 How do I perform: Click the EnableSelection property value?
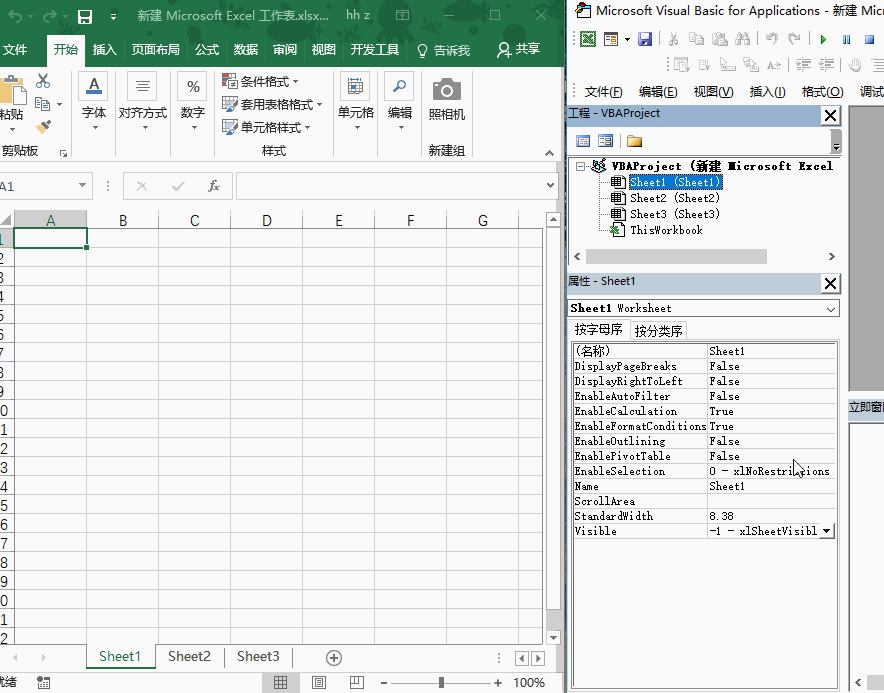point(771,471)
